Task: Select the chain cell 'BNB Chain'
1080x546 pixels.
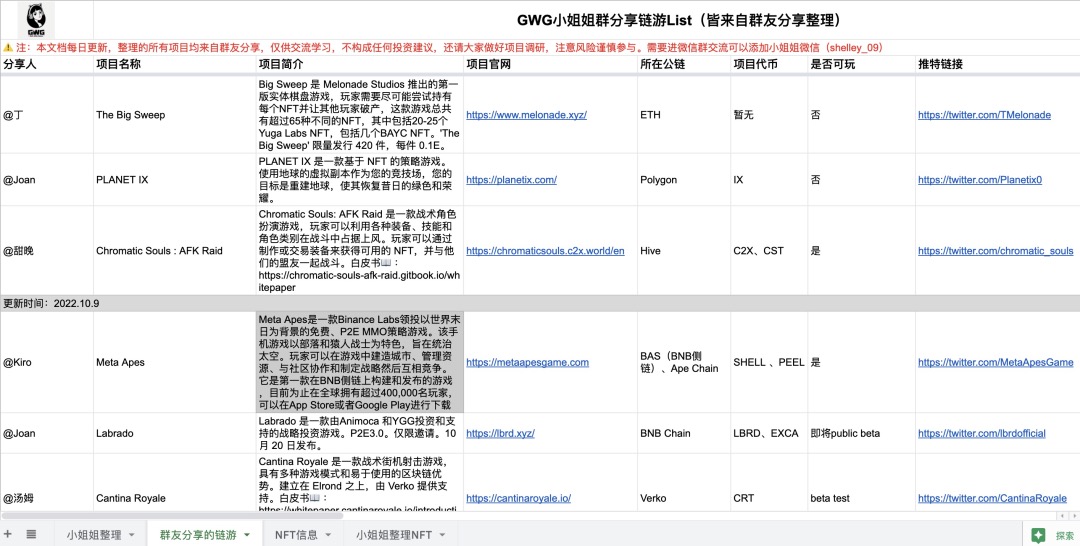Action: point(684,433)
